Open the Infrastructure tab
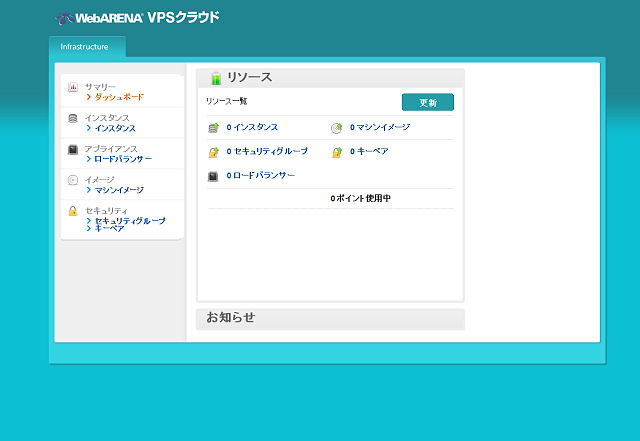This screenshot has height=441, width=640. 87,47
